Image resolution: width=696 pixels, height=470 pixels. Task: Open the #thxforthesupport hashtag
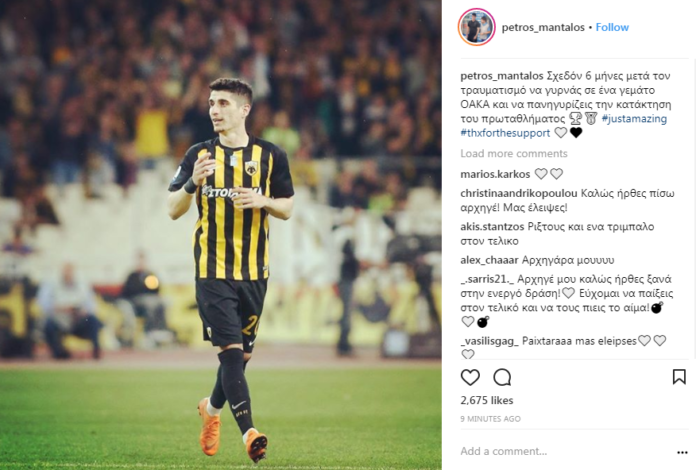pyautogui.click(x=505, y=133)
